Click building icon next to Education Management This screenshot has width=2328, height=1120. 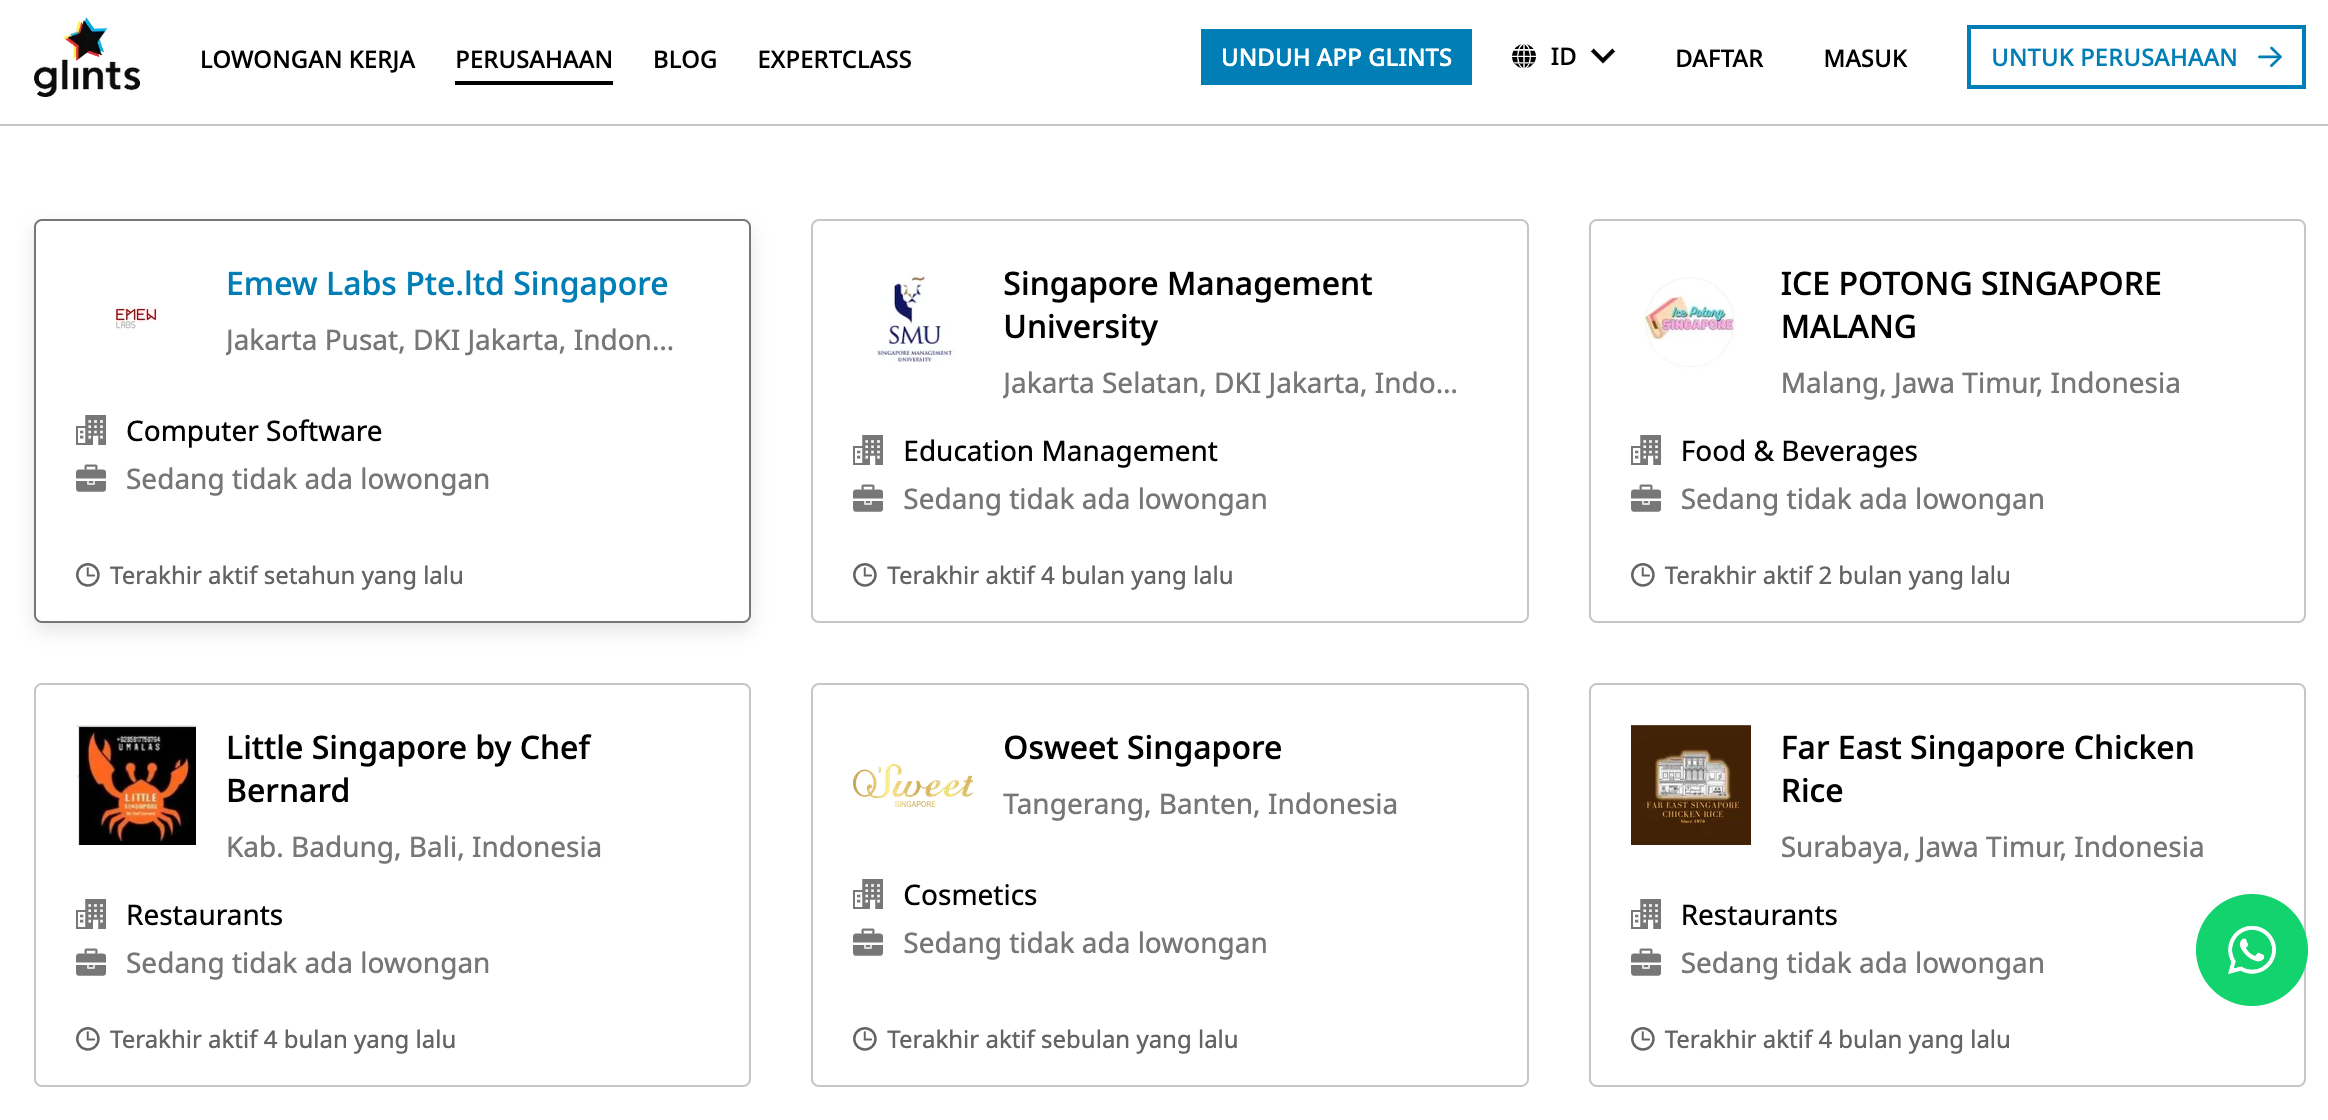[868, 451]
